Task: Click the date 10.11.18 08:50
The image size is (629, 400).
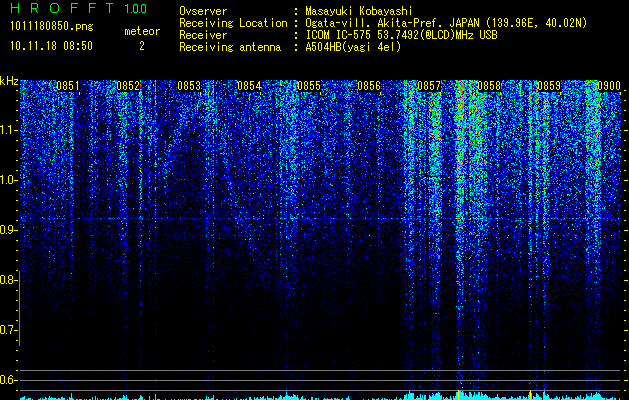Action: [52, 46]
